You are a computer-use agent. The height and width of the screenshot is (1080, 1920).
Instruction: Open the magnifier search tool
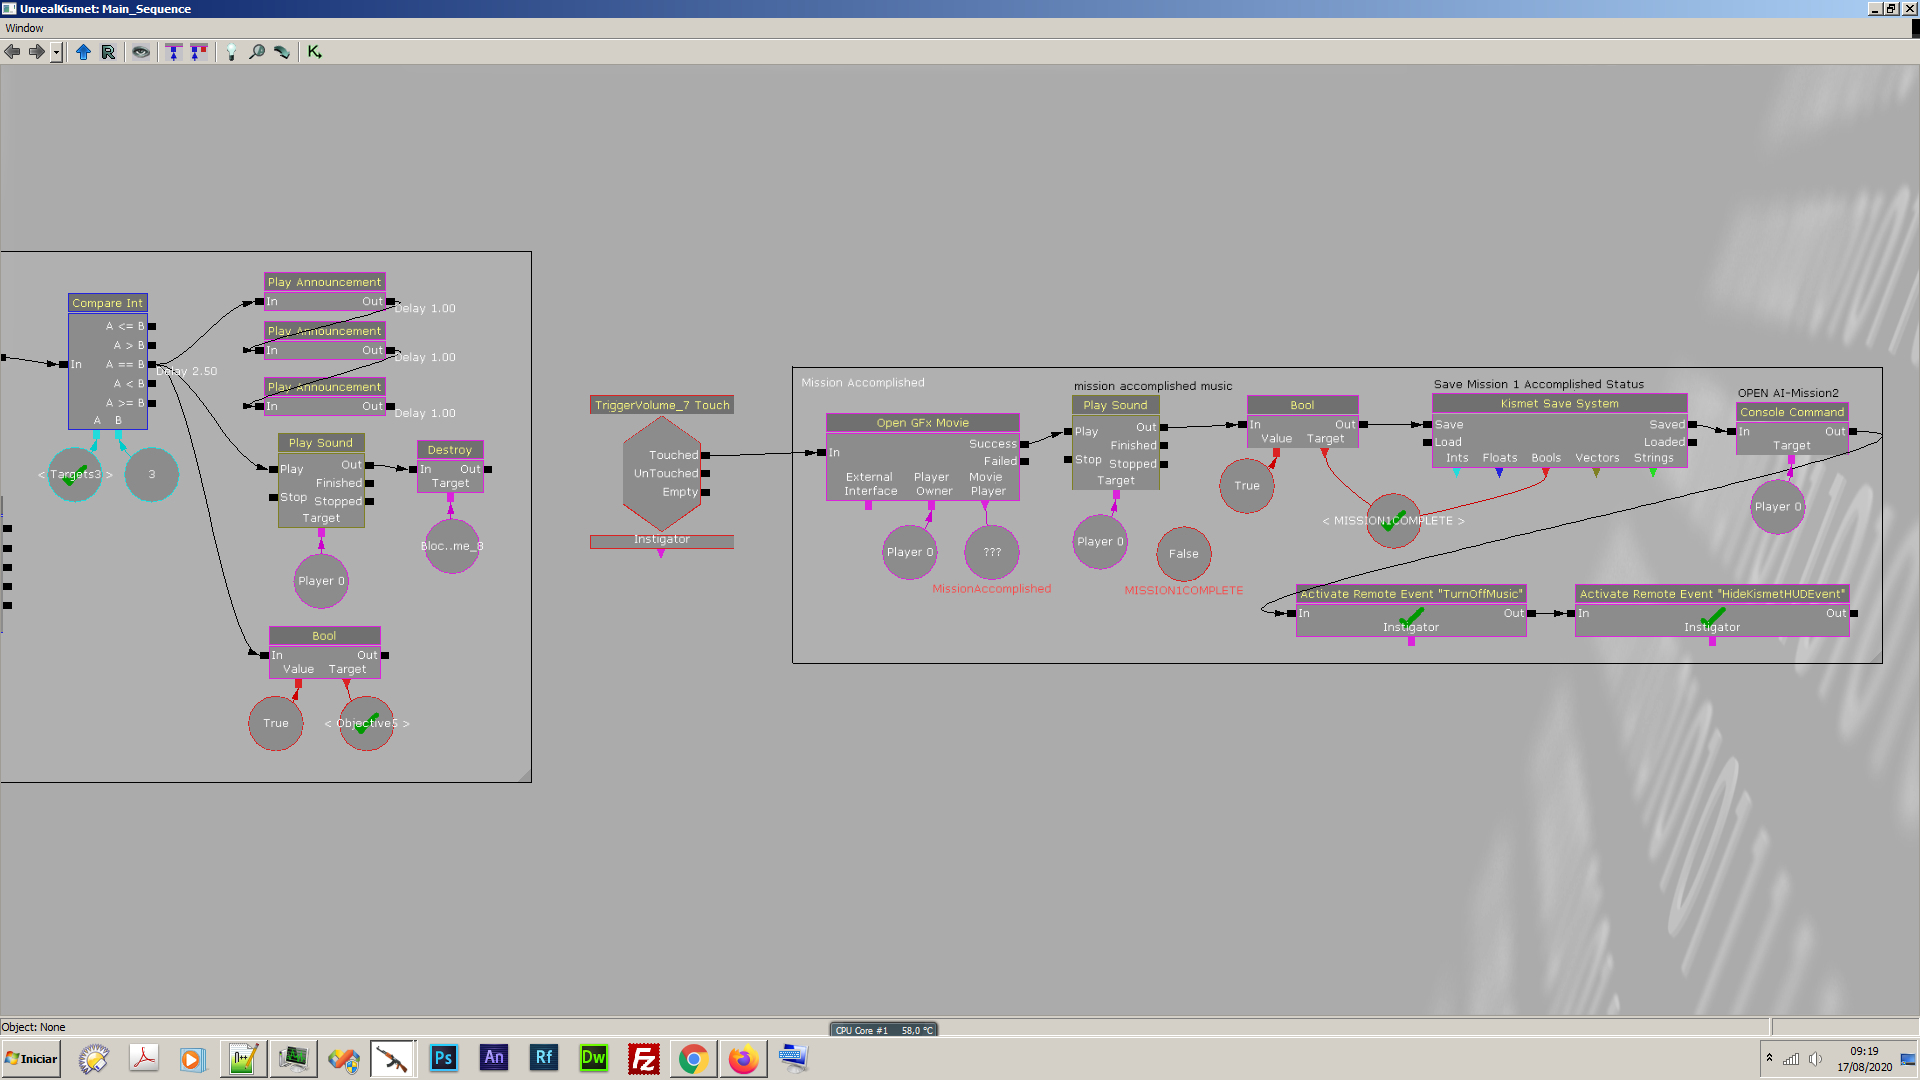[x=257, y=52]
